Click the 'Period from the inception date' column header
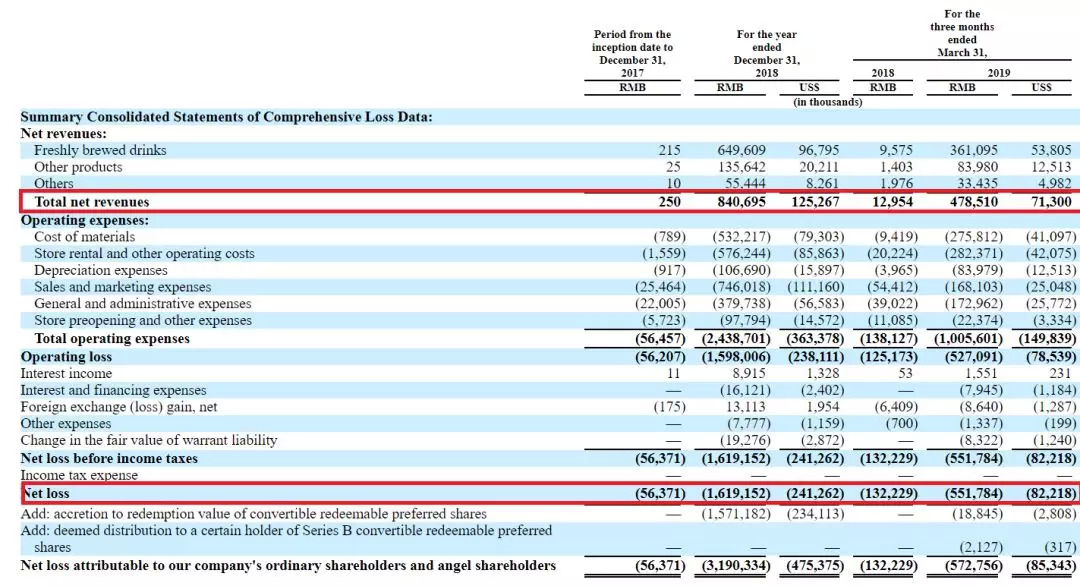This screenshot has height=586, width=1080. (x=632, y=54)
